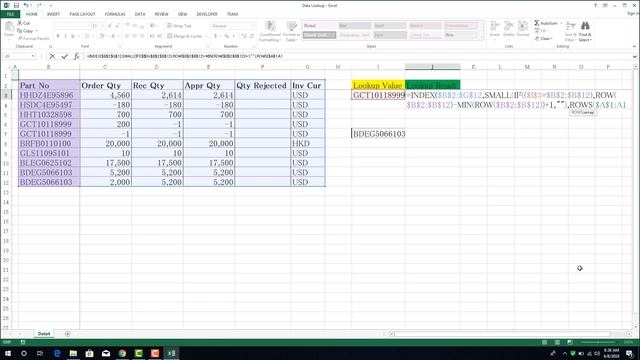Add a new sheet with the plus icon

67,334
